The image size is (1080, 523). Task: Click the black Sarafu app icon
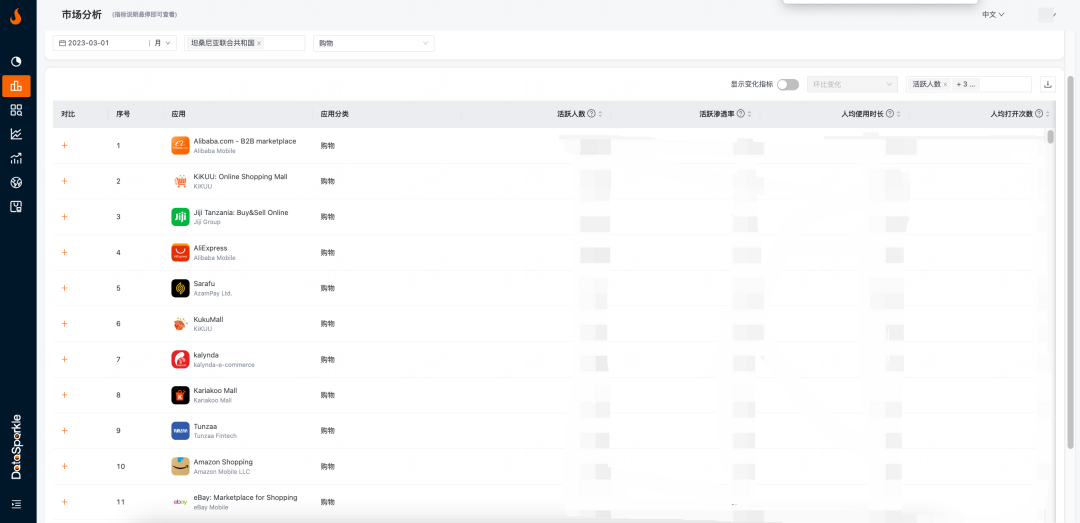pos(180,288)
